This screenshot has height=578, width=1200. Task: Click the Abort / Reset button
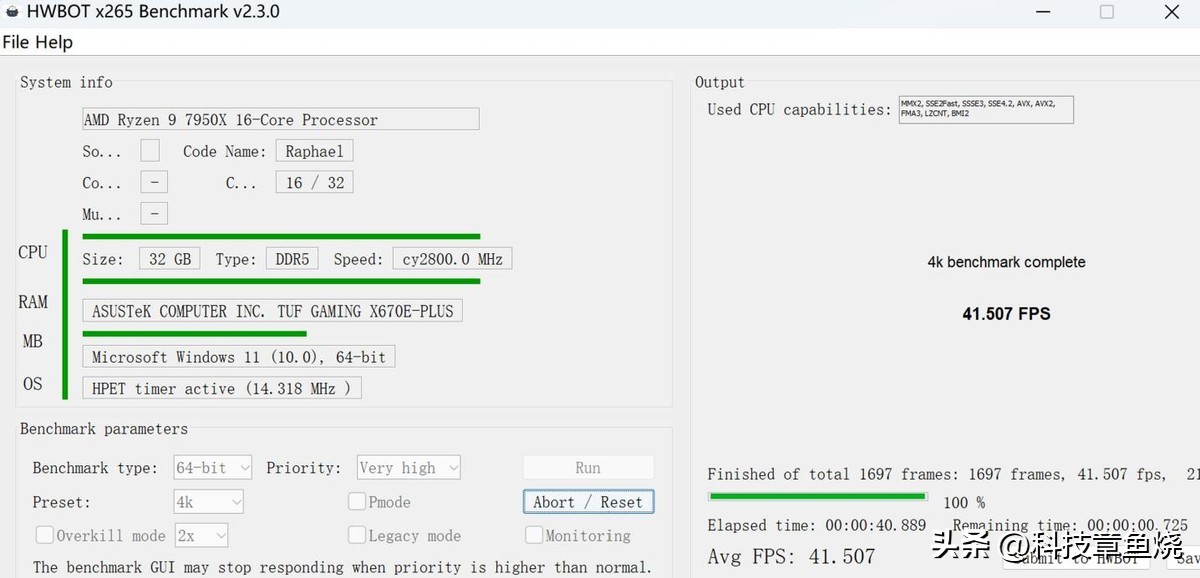click(x=588, y=501)
